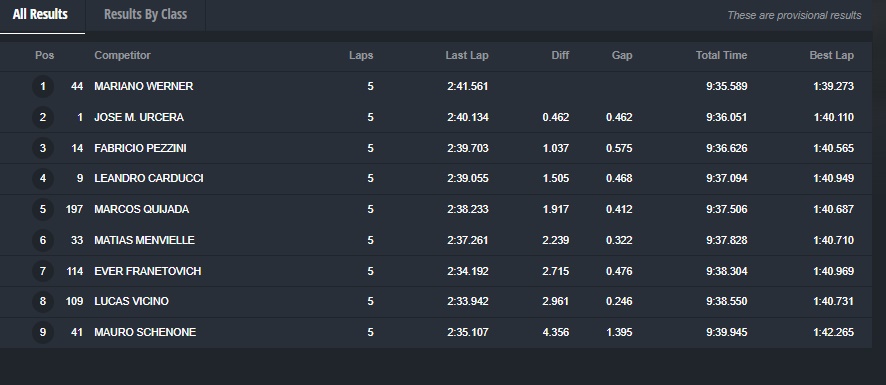Select the position 7 circle badge
This screenshot has height=385, width=886.
pyautogui.click(x=43, y=271)
